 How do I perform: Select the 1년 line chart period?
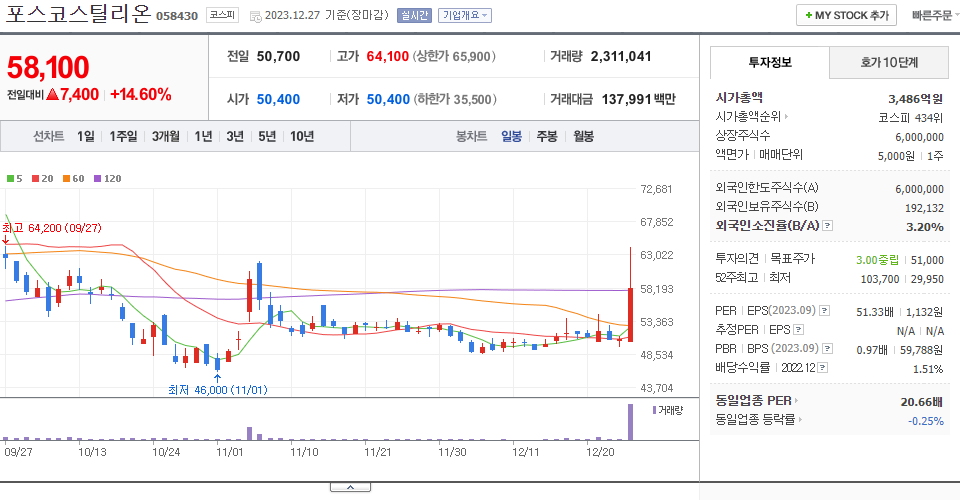[203, 136]
